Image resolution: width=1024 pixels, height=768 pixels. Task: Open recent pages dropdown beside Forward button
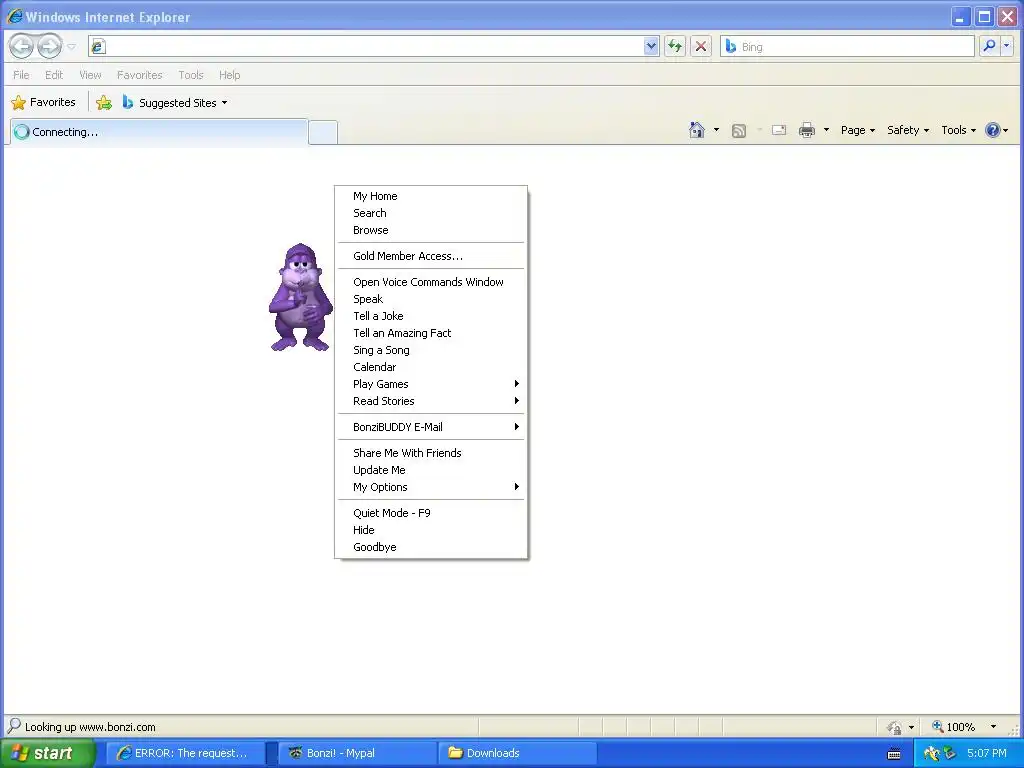tap(72, 46)
